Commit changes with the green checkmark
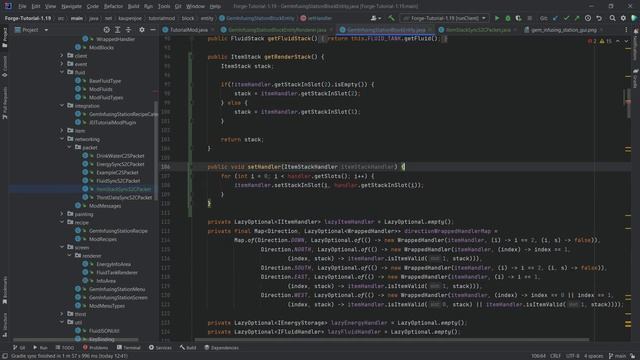This screenshot has height=360, width=640. point(567,18)
